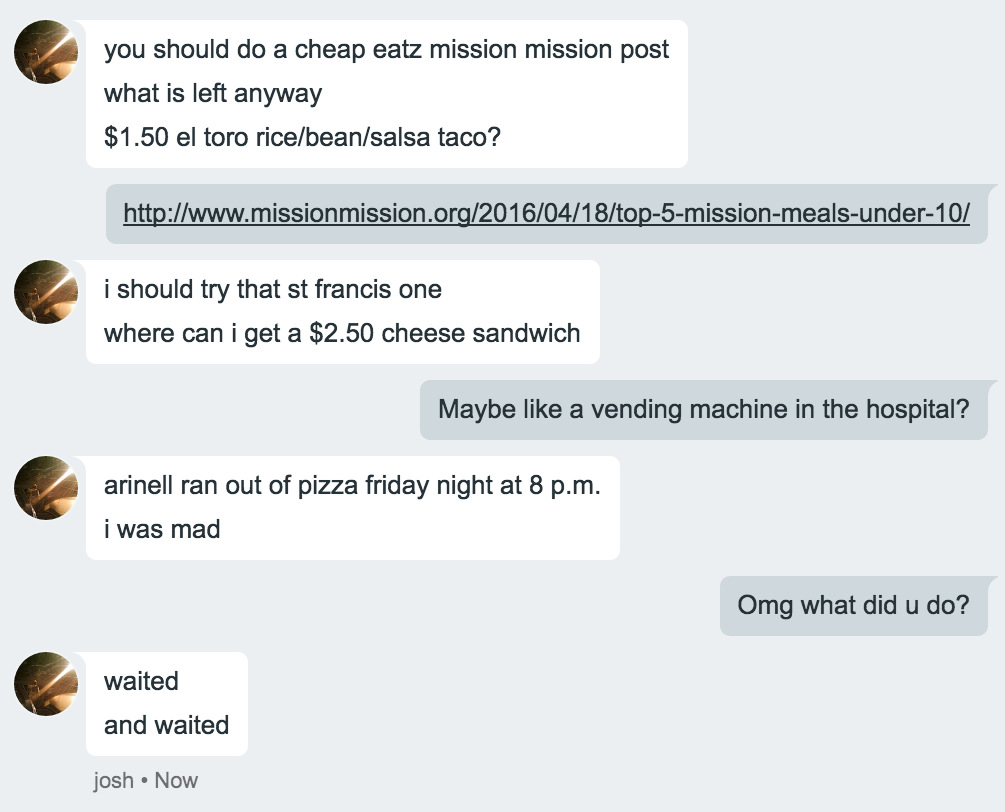Select the 'Maybe like a vending machine' reply bubble
1005x812 pixels.
[704, 410]
